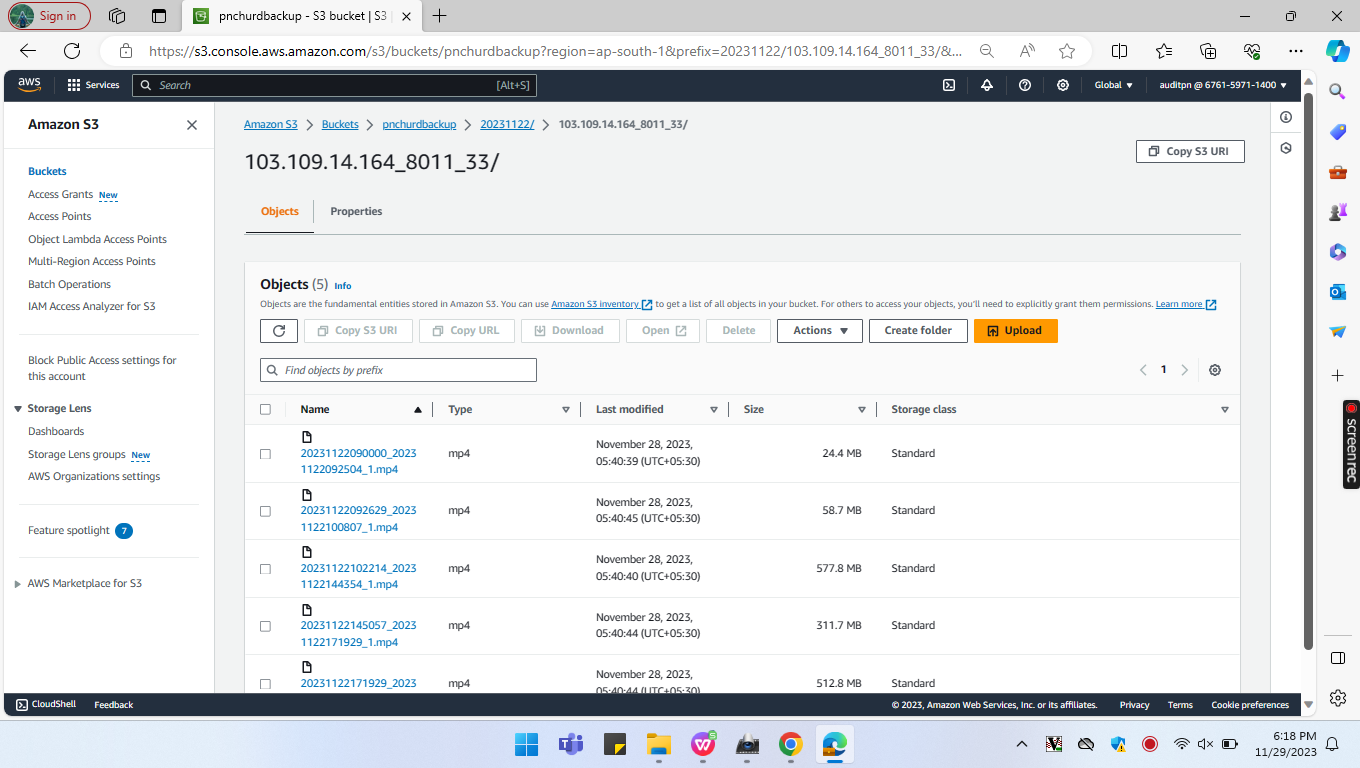Open AWS console settings gear in header
Image resolution: width=1360 pixels, height=768 pixels.
click(x=1063, y=85)
